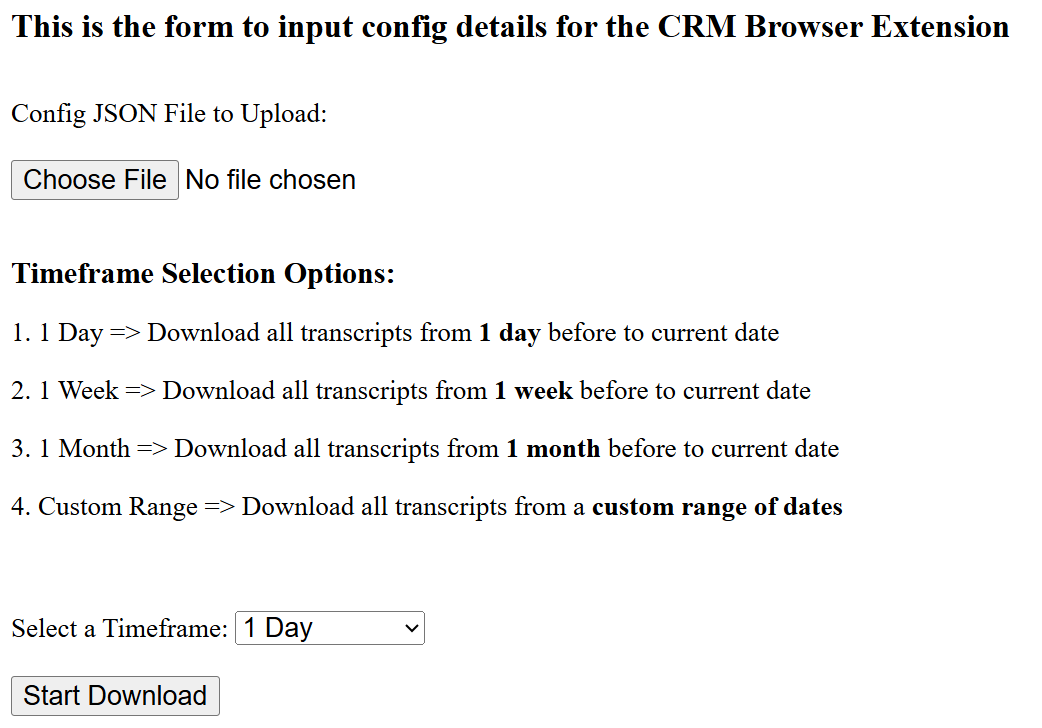Viewport: 1042px width, 728px height.
Task: Click 'before to current date' in the 1 Month line
Action: [x=723, y=449]
